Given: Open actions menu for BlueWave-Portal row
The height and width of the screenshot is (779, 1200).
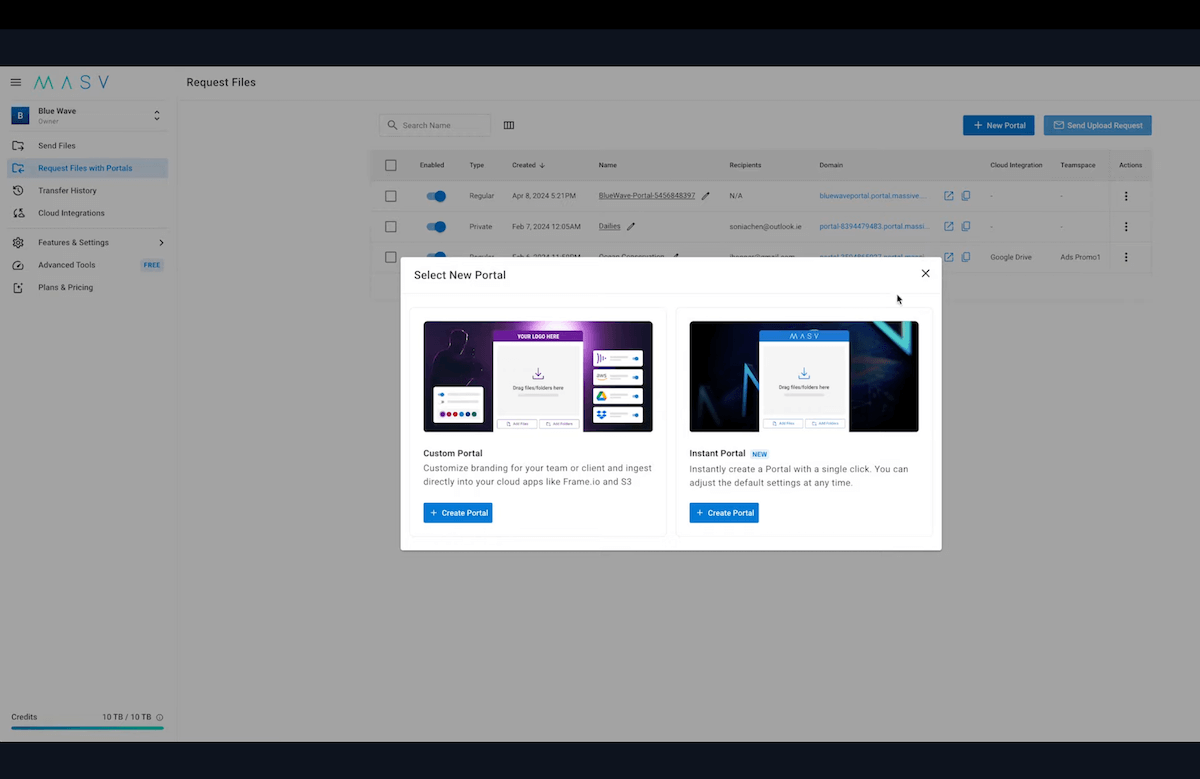Looking at the screenshot, I should [1126, 196].
